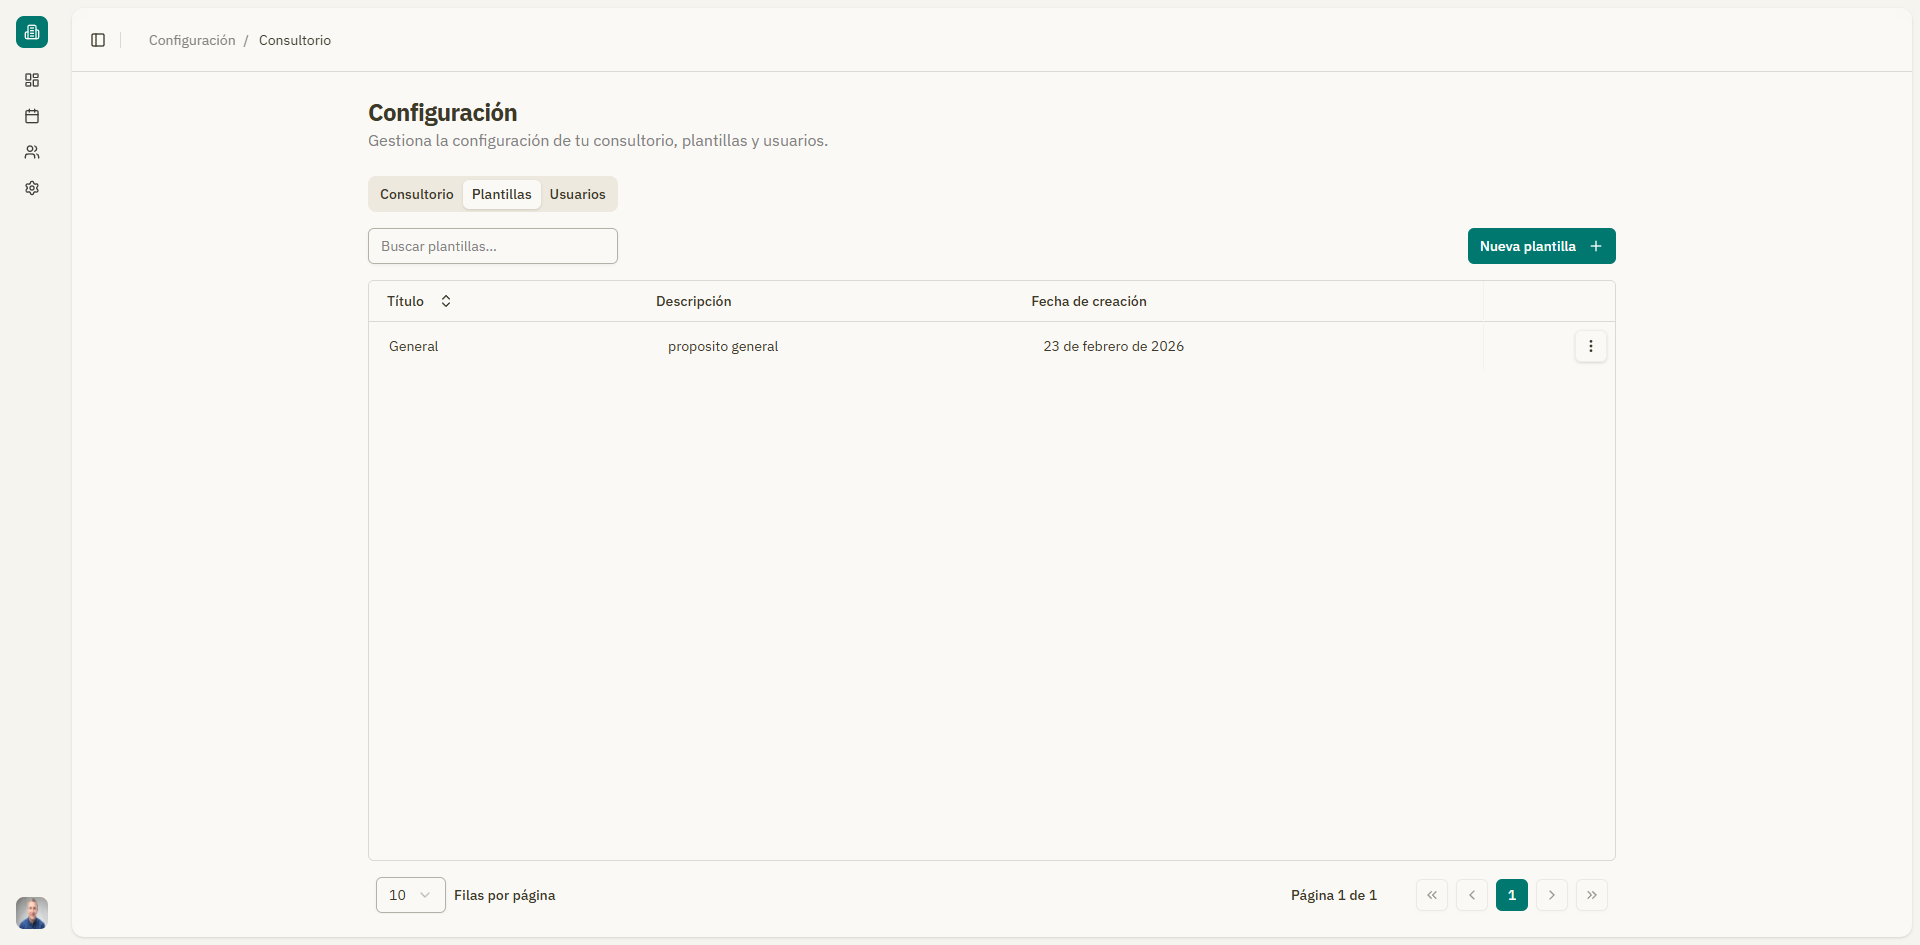Open the rows per page dropdown
Viewport: 1920px width, 945px height.
pyautogui.click(x=409, y=895)
